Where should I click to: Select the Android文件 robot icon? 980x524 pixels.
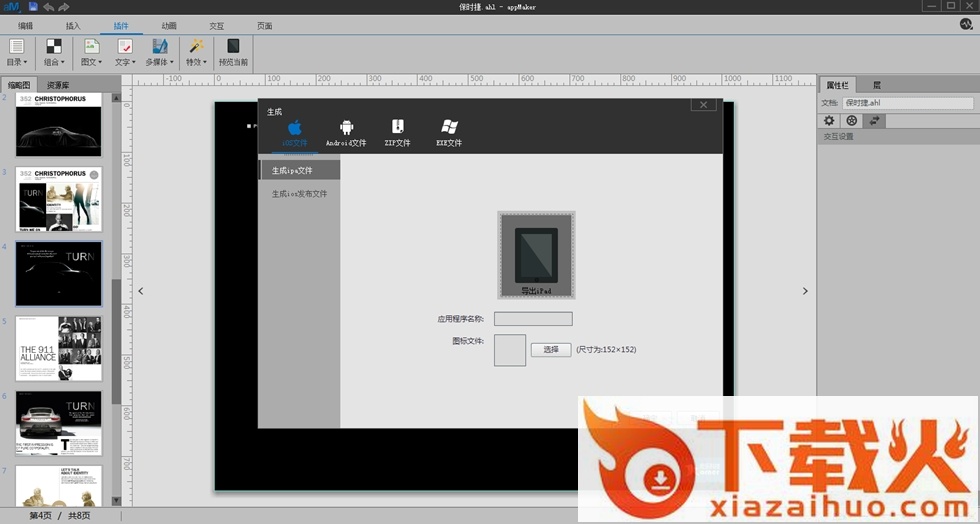coord(346,127)
